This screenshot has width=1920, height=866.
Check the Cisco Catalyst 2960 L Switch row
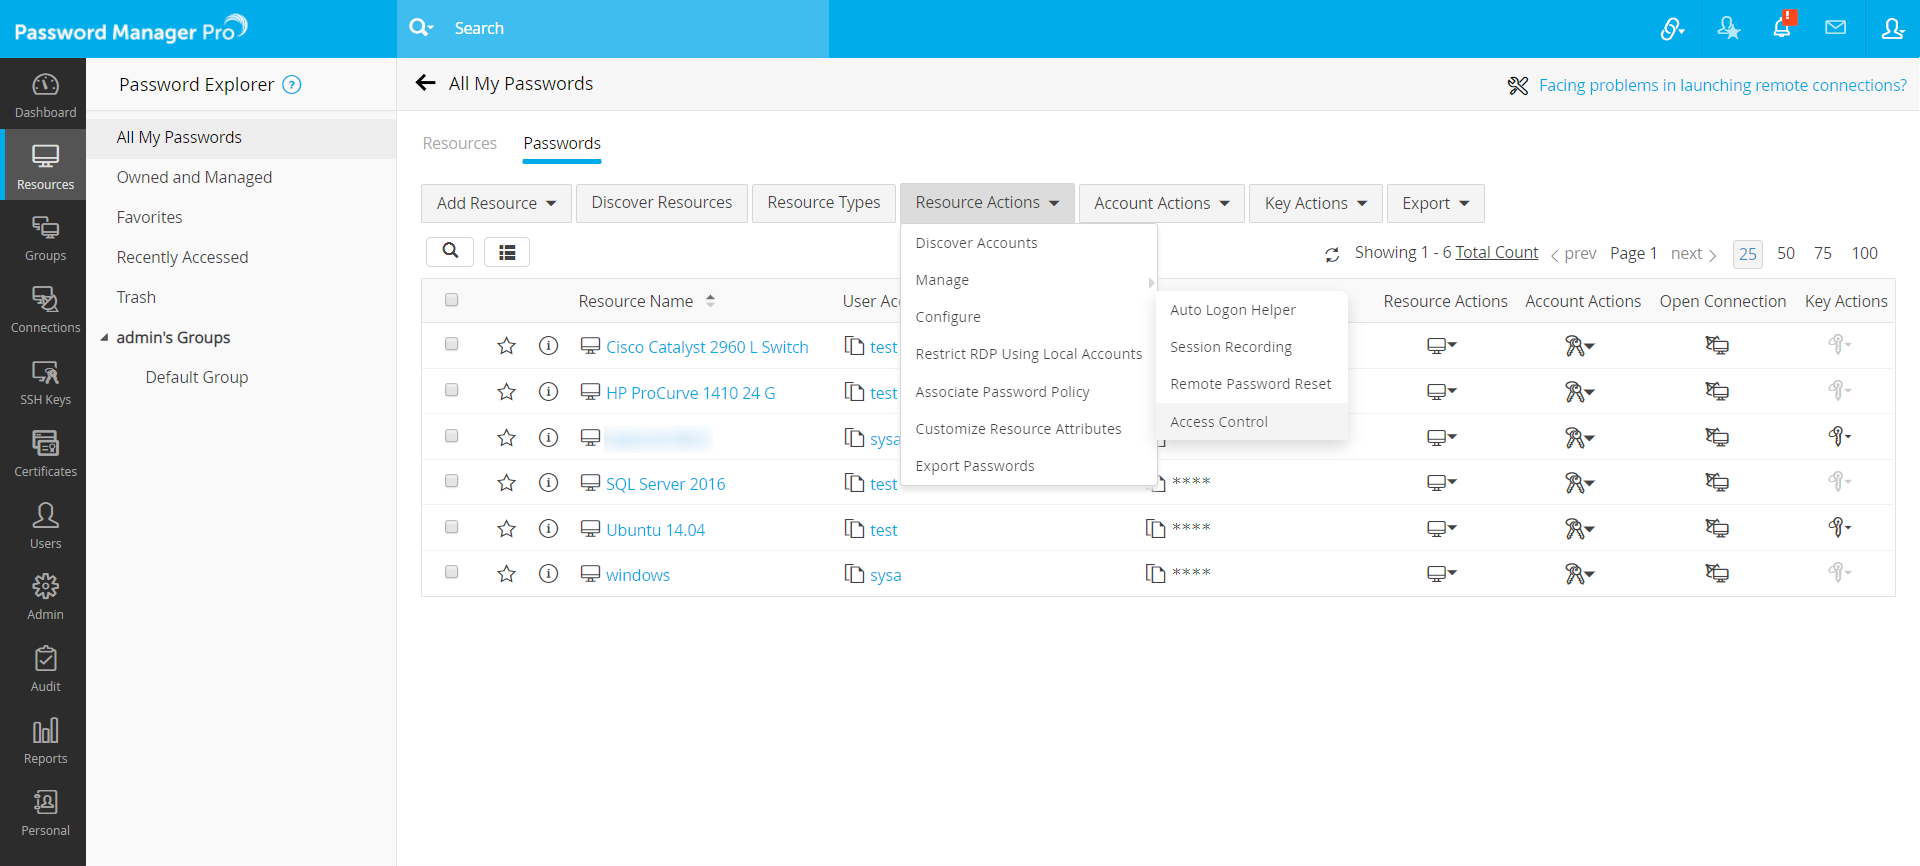tap(452, 345)
